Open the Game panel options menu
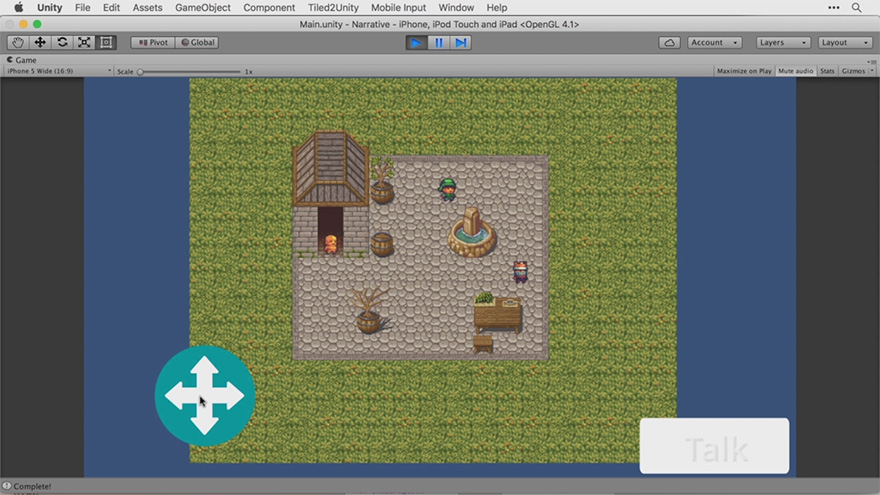This screenshot has height=495, width=880. (871, 61)
